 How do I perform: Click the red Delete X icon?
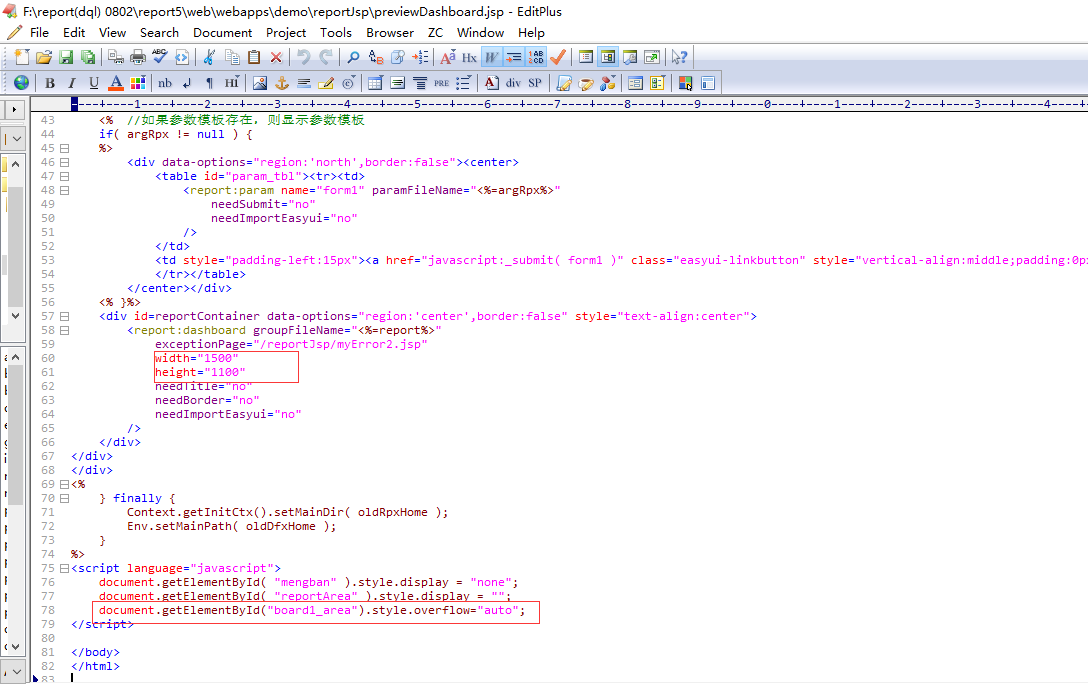[276, 57]
